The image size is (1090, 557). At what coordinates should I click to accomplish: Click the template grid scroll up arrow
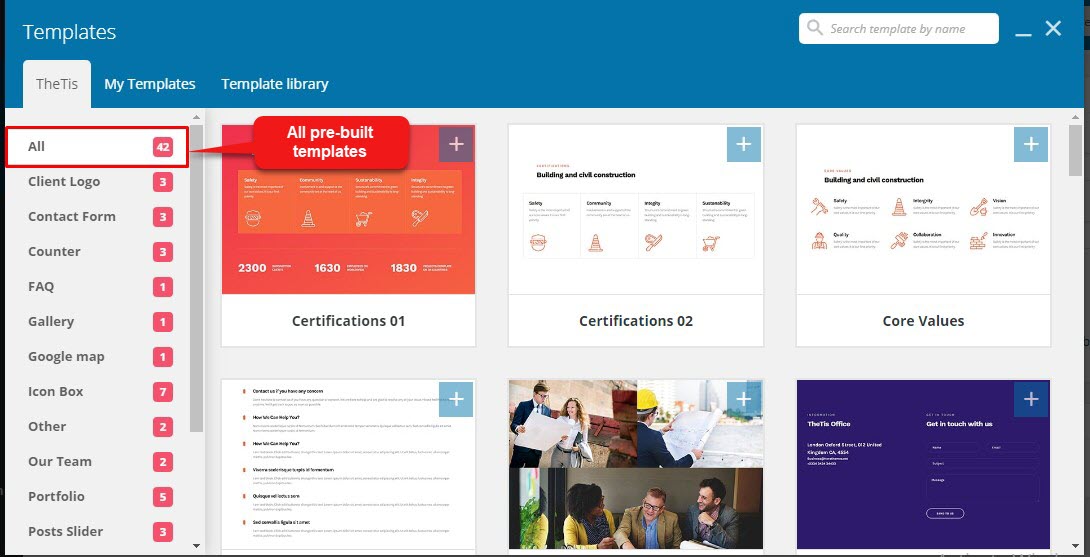(x=1076, y=118)
